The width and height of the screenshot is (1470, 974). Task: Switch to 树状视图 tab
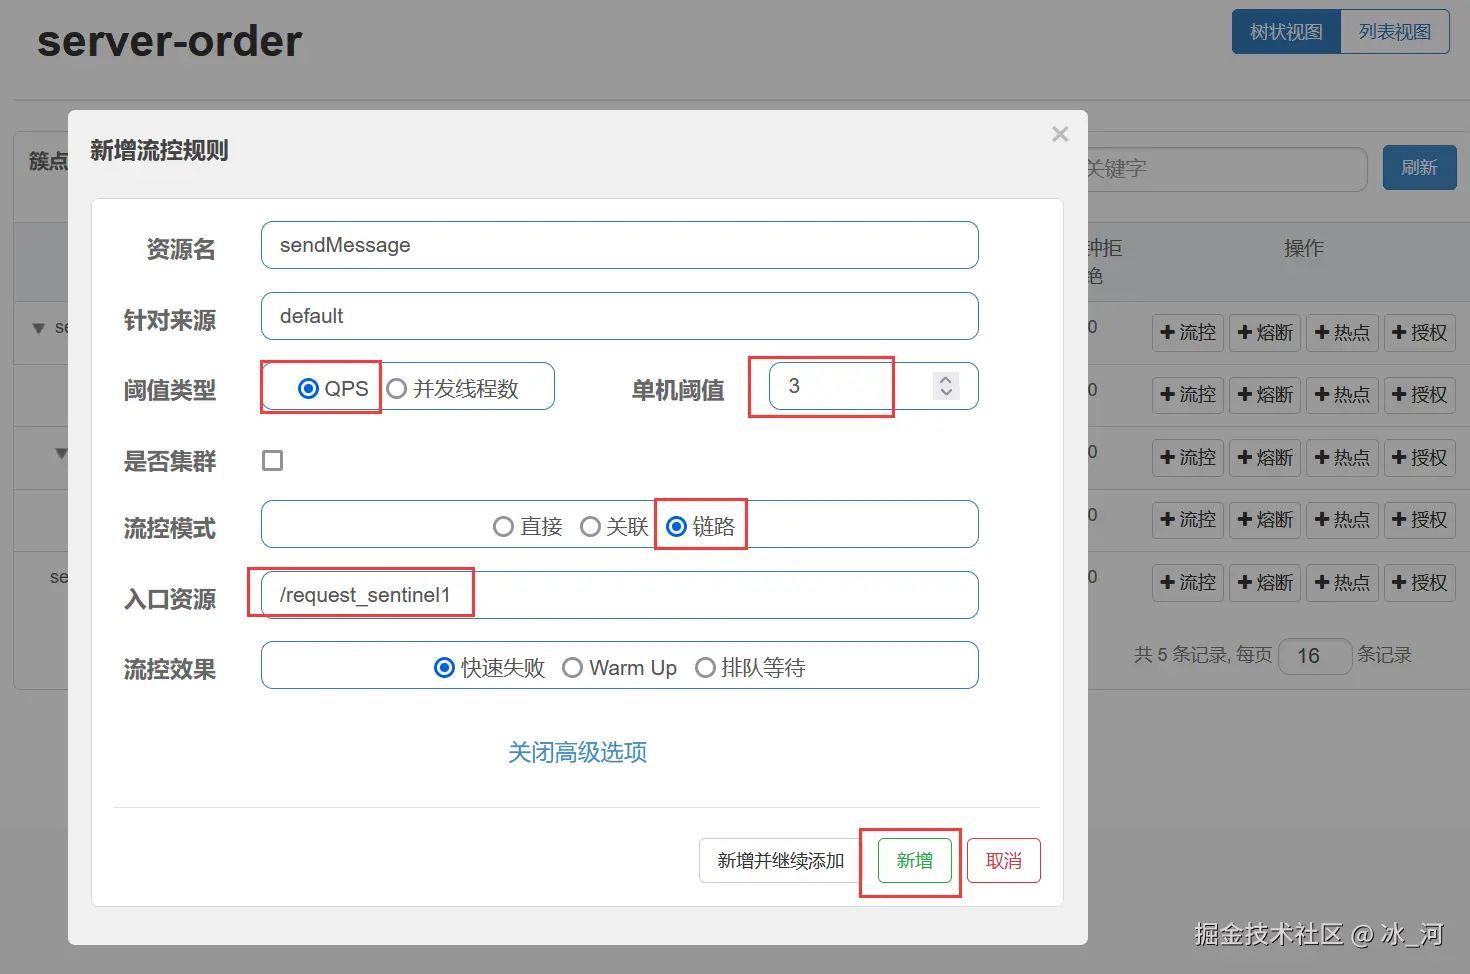tap(1286, 32)
